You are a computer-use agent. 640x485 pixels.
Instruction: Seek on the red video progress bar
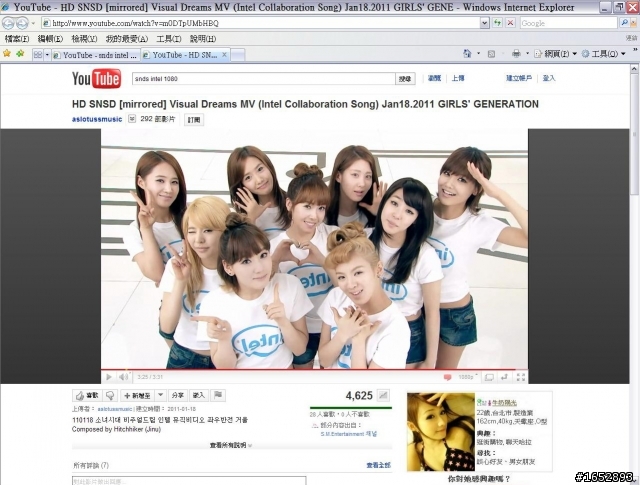click(314, 370)
